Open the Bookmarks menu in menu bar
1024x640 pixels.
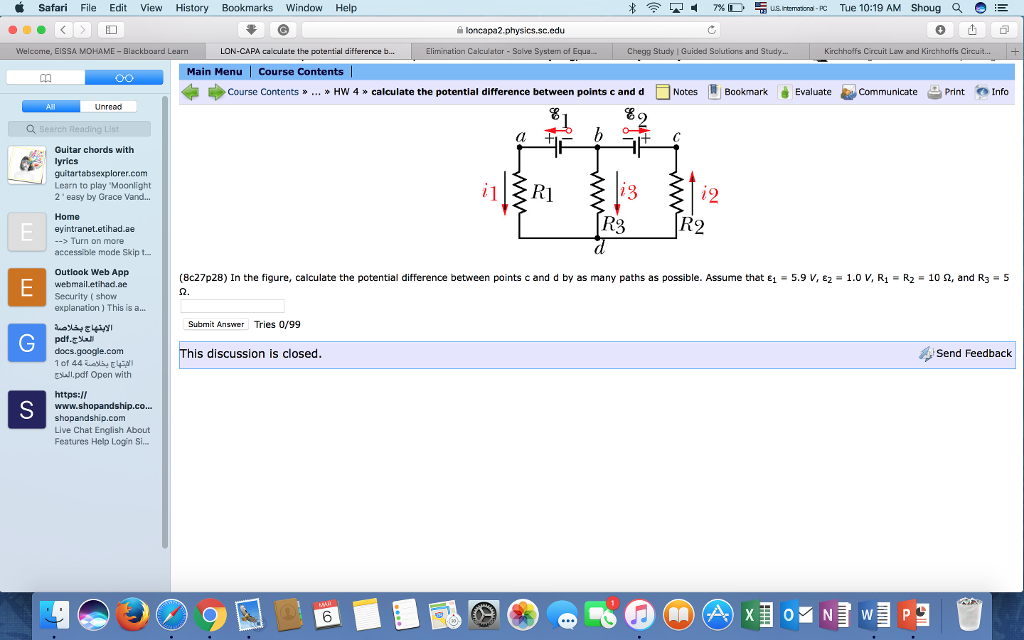tap(247, 8)
